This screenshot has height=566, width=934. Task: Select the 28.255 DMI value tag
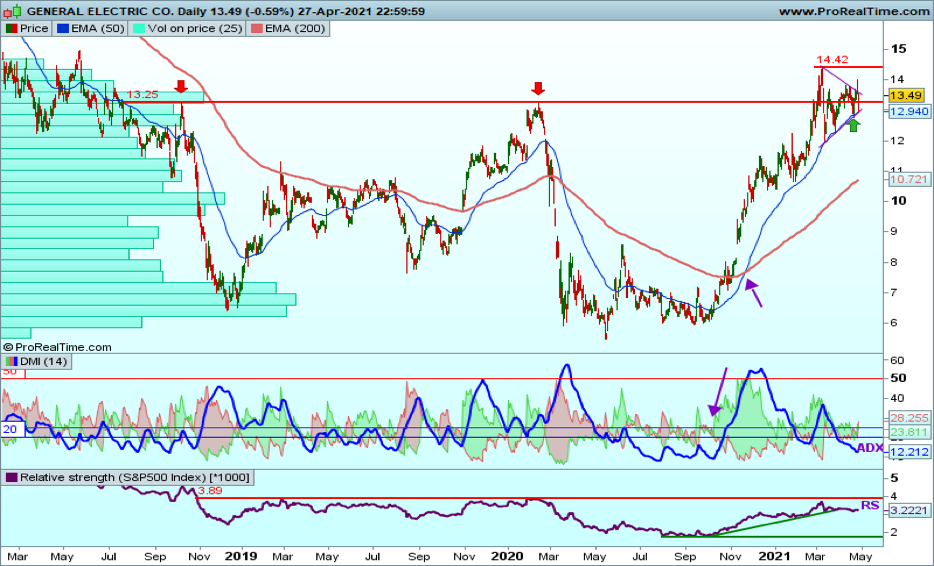(x=909, y=418)
